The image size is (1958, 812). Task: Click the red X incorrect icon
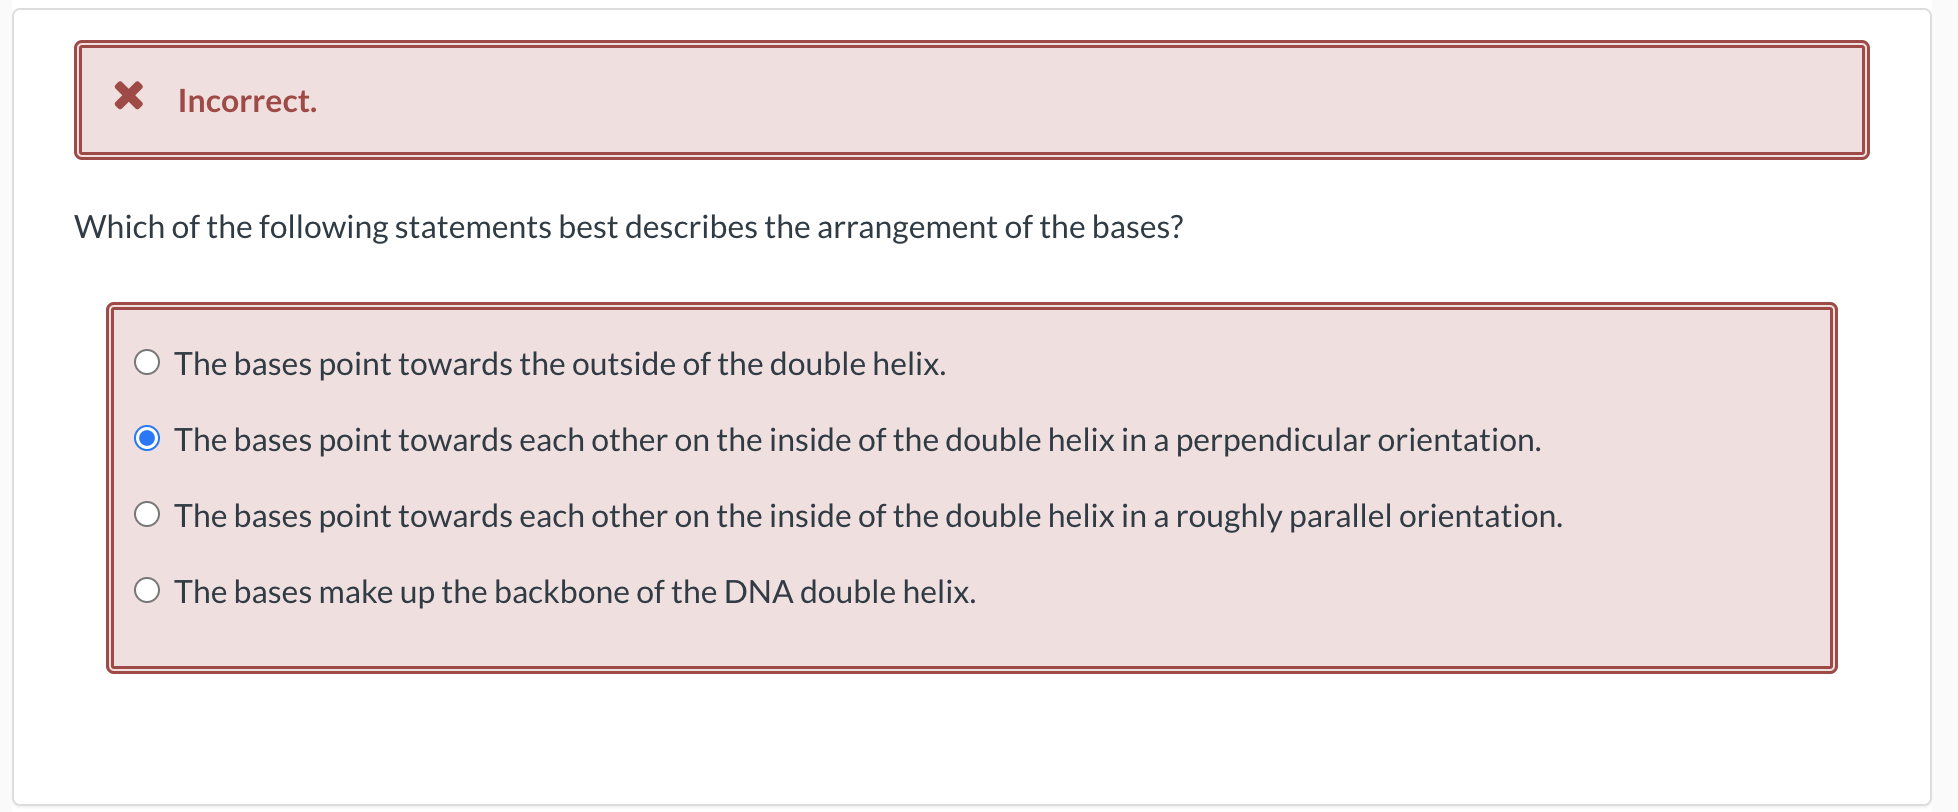tap(129, 98)
